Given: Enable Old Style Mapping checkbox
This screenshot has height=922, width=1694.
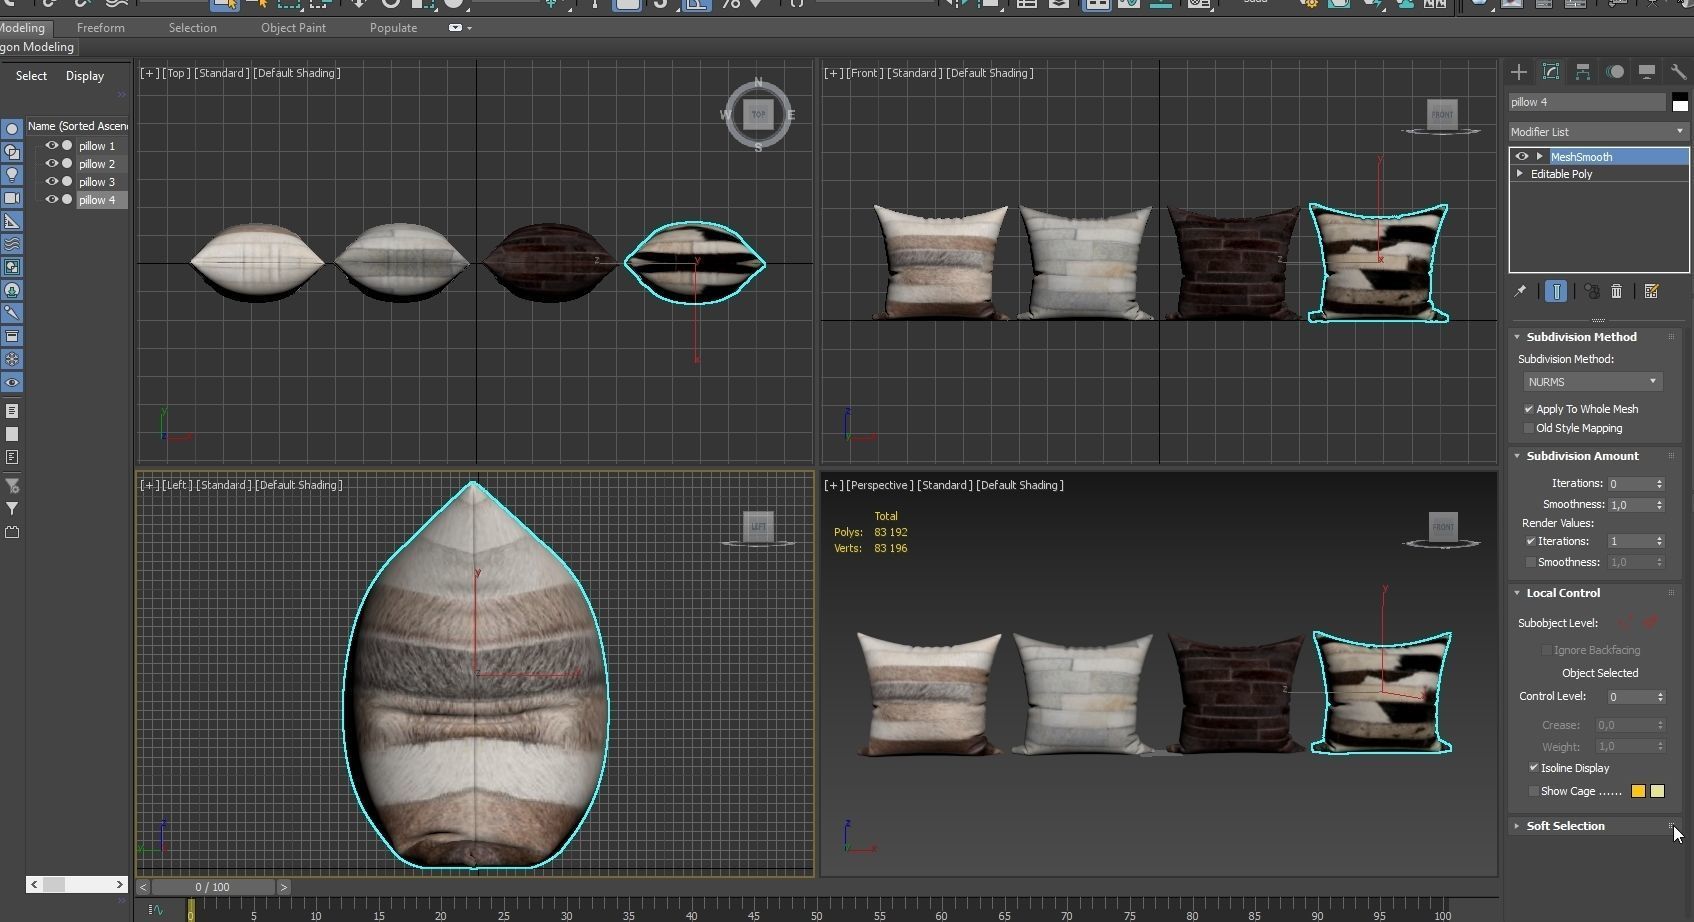Looking at the screenshot, I should pyautogui.click(x=1529, y=428).
